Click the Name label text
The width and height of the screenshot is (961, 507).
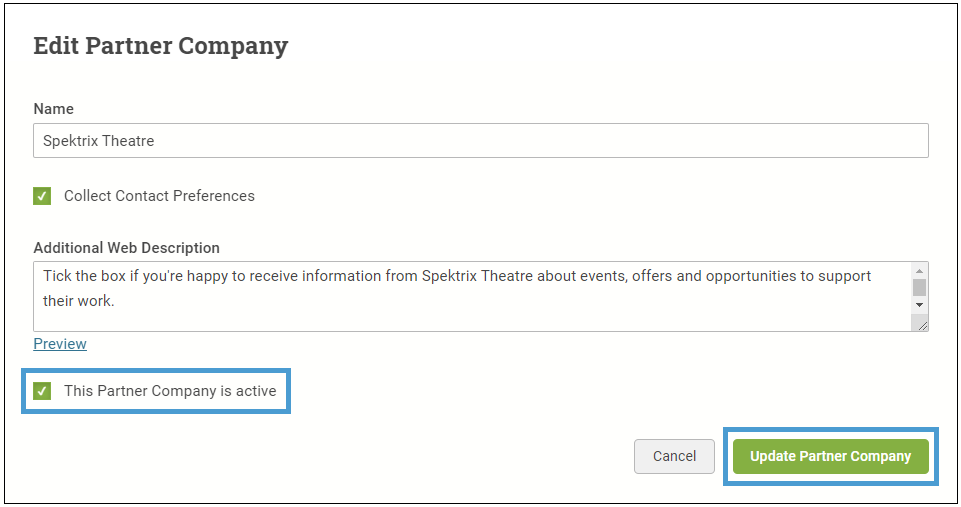(53, 109)
